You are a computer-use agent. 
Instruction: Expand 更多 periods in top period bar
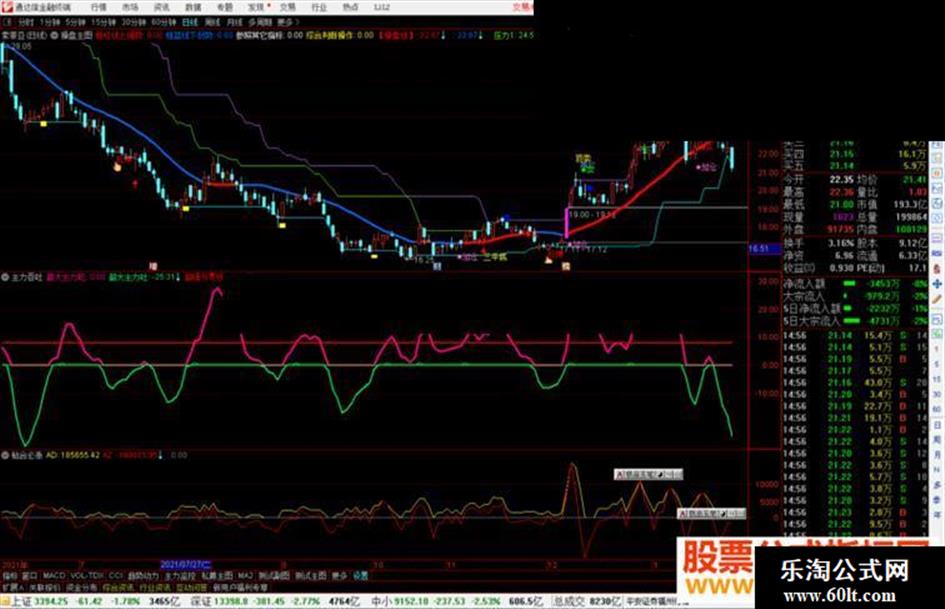[287, 22]
